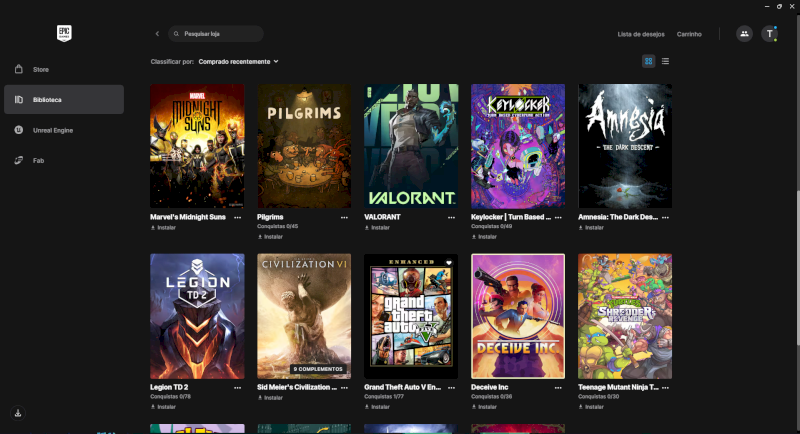Image resolution: width=800 pixels, height=434 pixels.
Task: Open options menu for Teenage Mutant Ninja Turtles
Action: coord(665,388)
